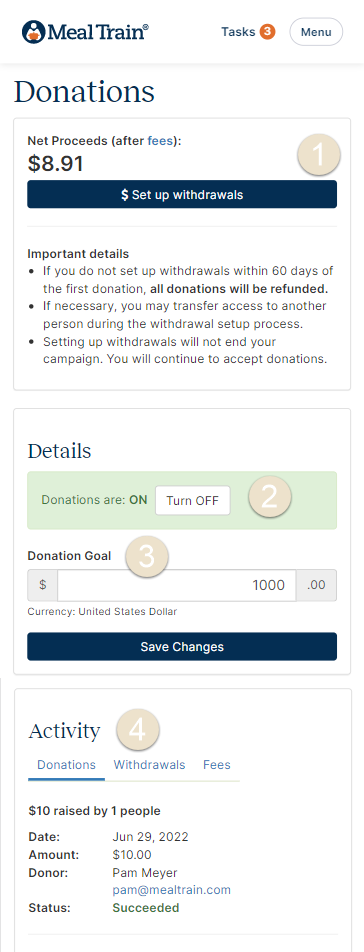Click the Meal Train wordmark
This screenshot has height=952, width=364.
(98, 32)
